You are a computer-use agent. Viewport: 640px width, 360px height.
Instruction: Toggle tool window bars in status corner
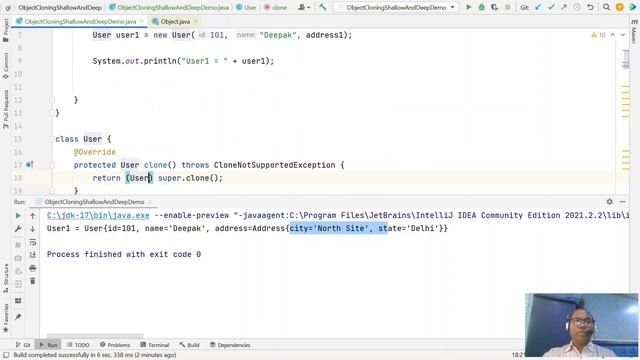coord(6,355)
